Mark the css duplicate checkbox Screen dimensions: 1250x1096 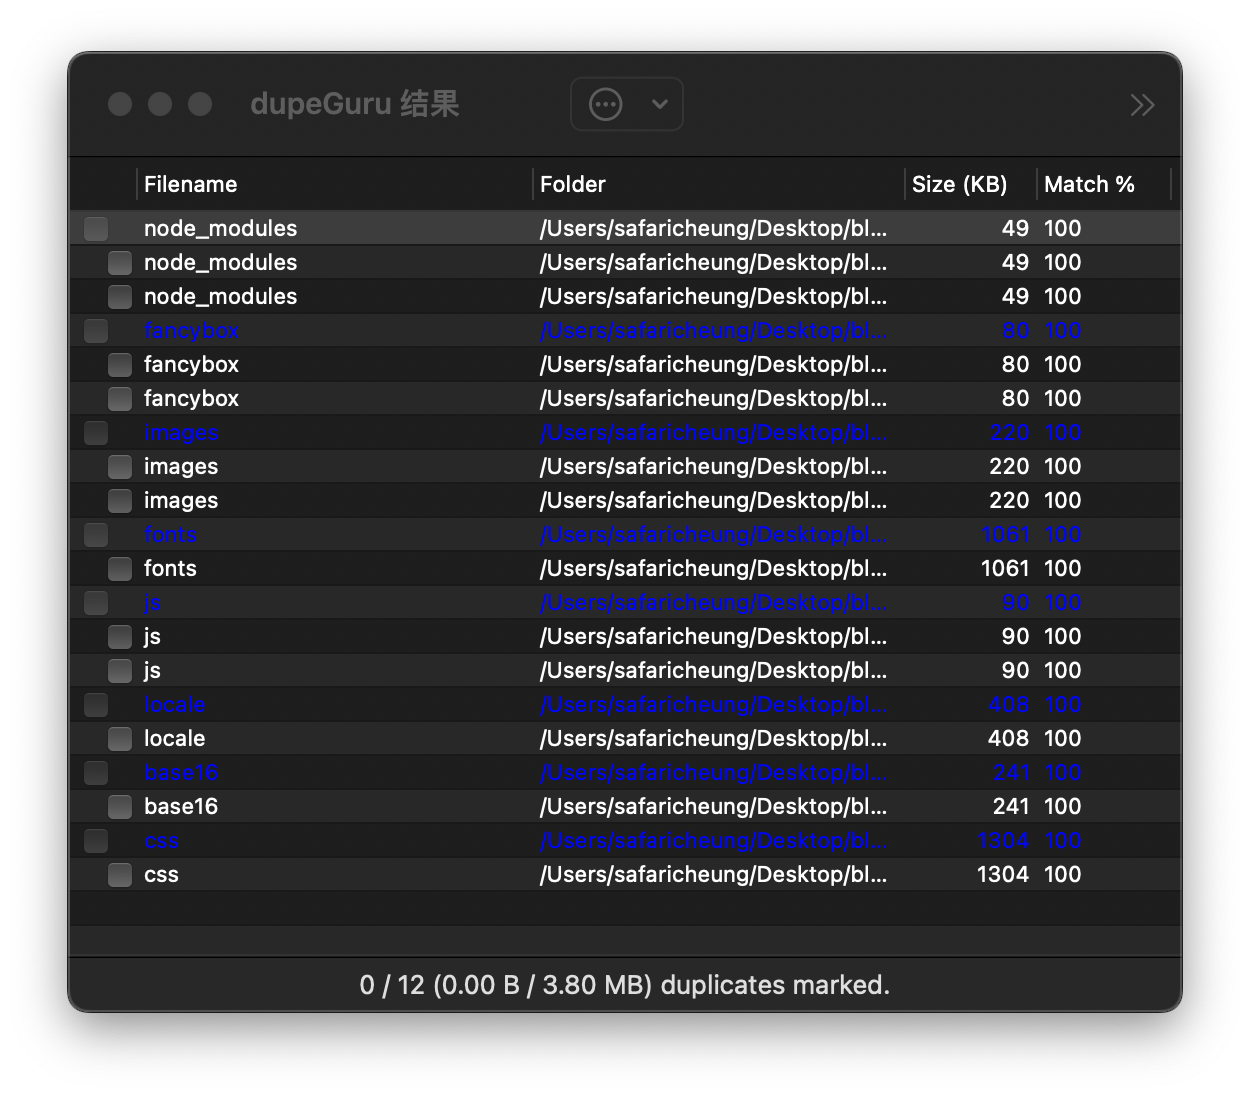coord(120,875)
